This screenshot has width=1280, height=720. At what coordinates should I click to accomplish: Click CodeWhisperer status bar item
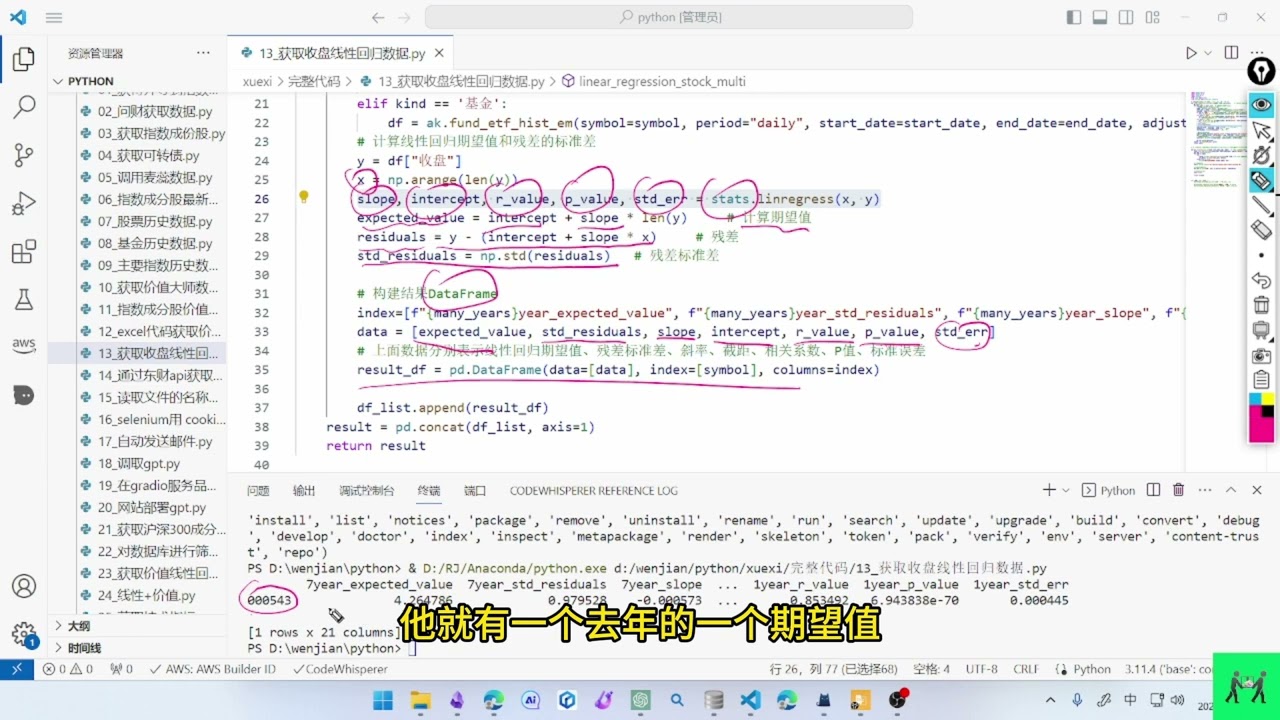pos(339,669)
